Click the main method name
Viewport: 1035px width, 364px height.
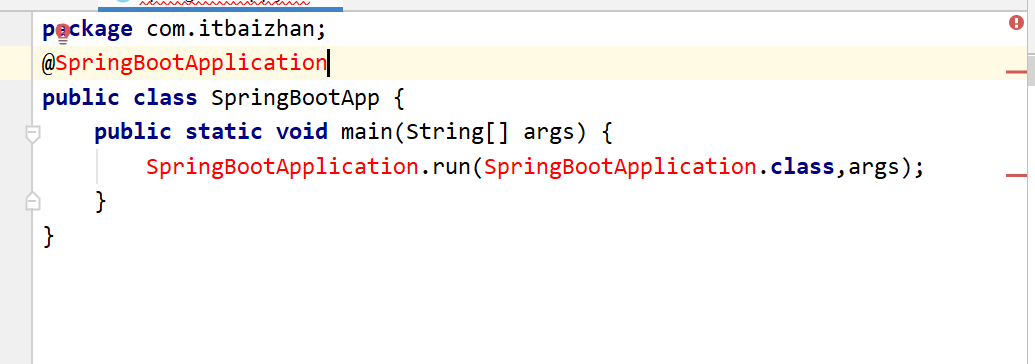[367, 132]
